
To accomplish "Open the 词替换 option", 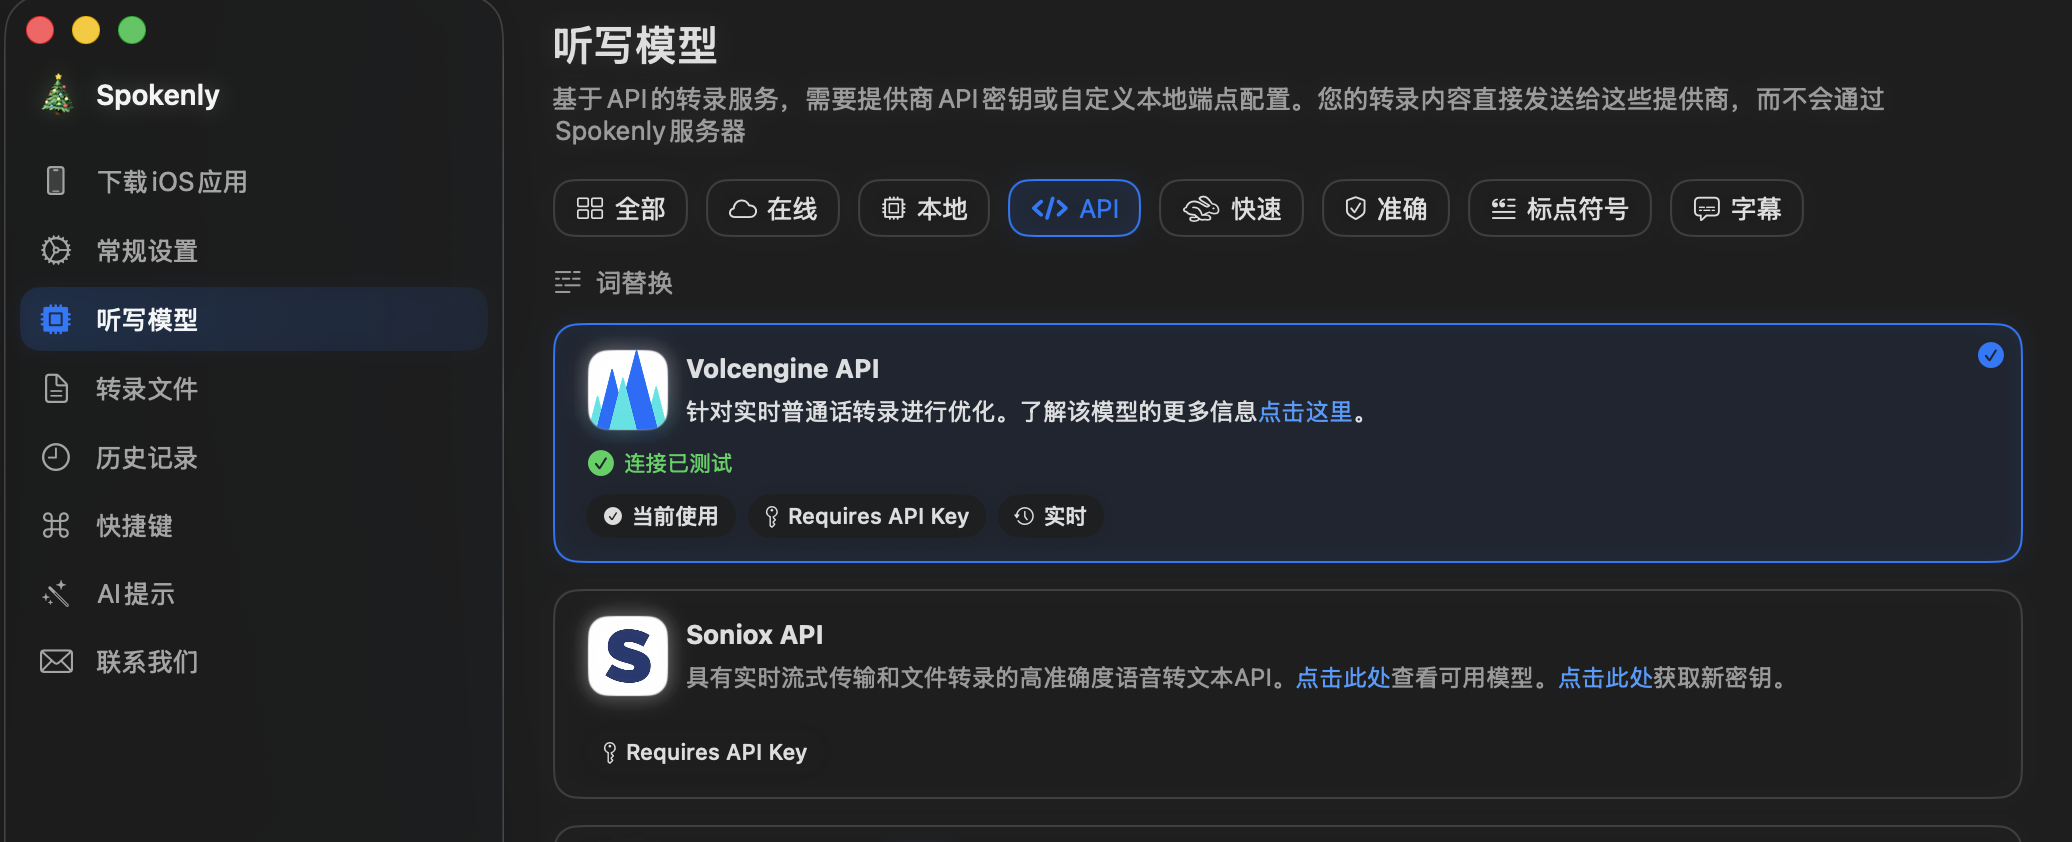I will 614,283.
